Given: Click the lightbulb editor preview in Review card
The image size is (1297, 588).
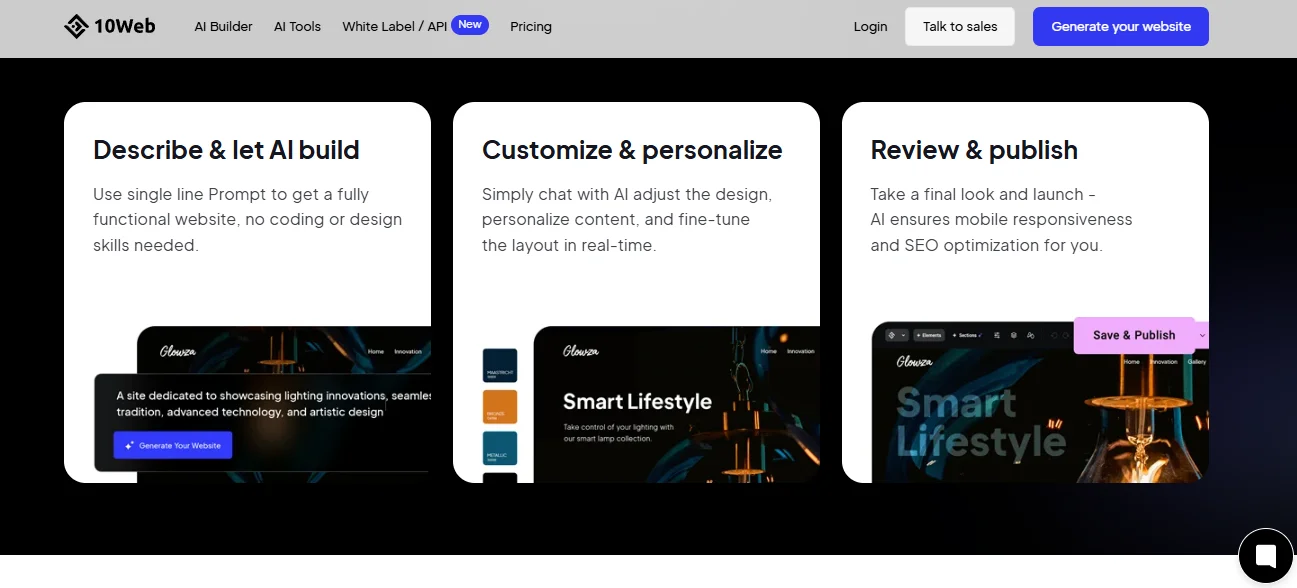Looking at the screenshot, I should coord(1040,402).
